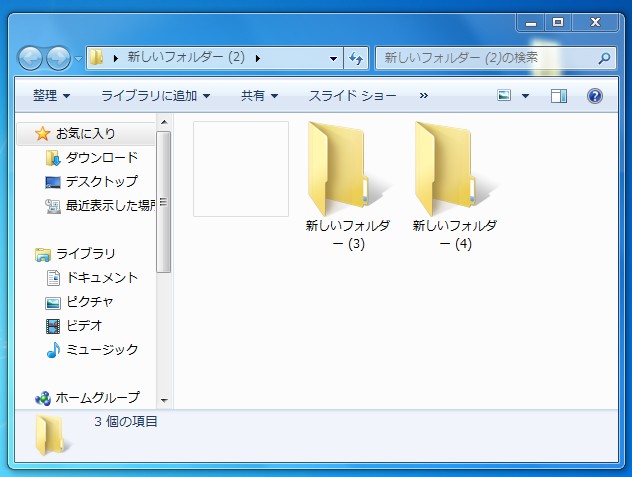632x477 pixels.
Task: Click in the 新しいフォルダー (2)の検索 box
Action: 485,59
